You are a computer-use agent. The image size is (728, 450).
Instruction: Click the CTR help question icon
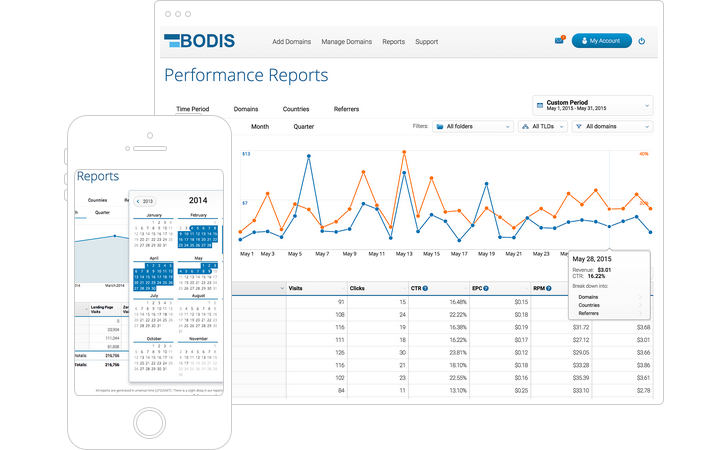click(425, 288)
